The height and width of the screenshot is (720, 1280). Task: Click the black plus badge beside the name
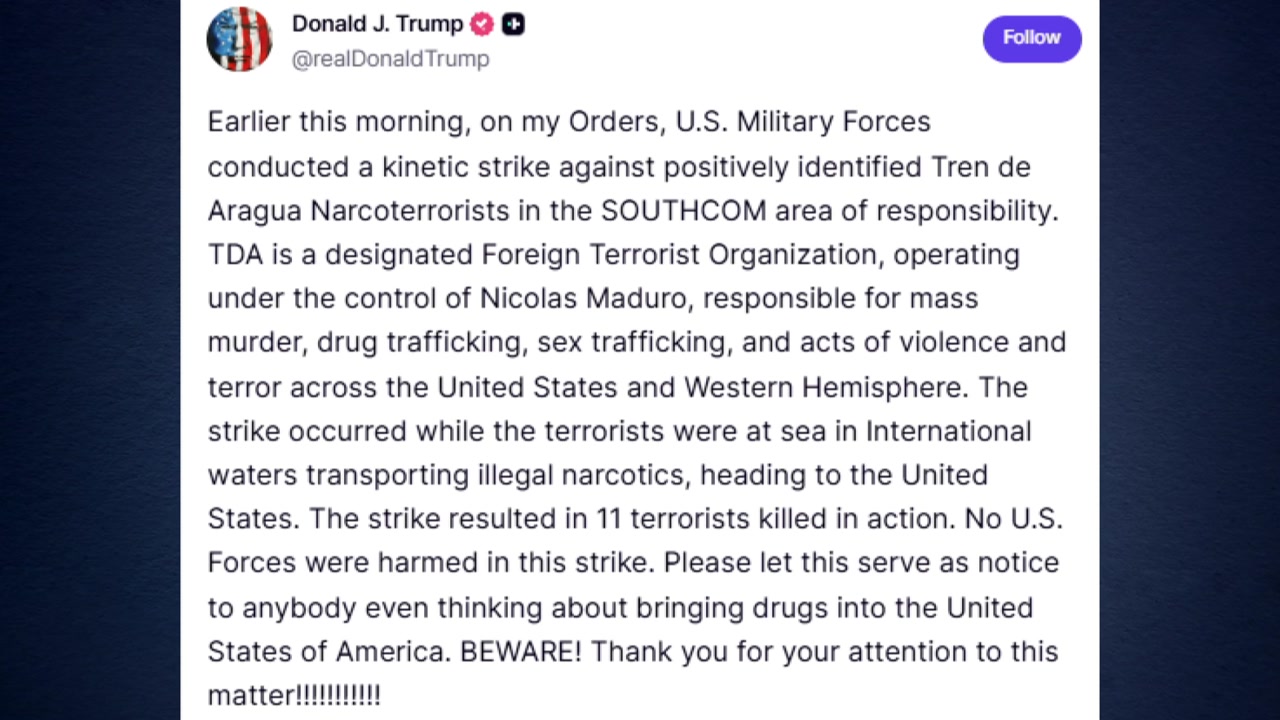pyautogui.click(x=513, y=24)
